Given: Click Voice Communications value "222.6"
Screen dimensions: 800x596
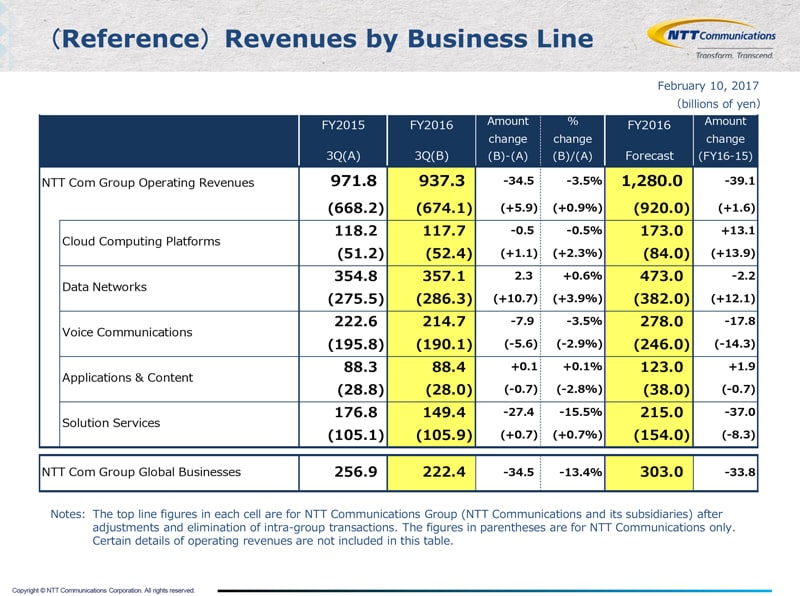Looking at the screenshot, I should (356, 321).
